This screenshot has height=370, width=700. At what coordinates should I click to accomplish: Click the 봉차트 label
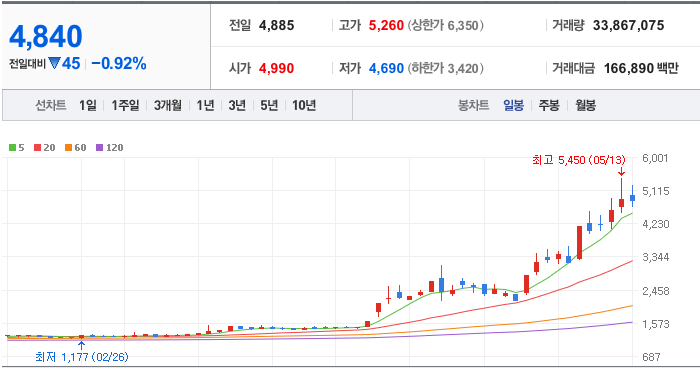(x=474, y=105)
